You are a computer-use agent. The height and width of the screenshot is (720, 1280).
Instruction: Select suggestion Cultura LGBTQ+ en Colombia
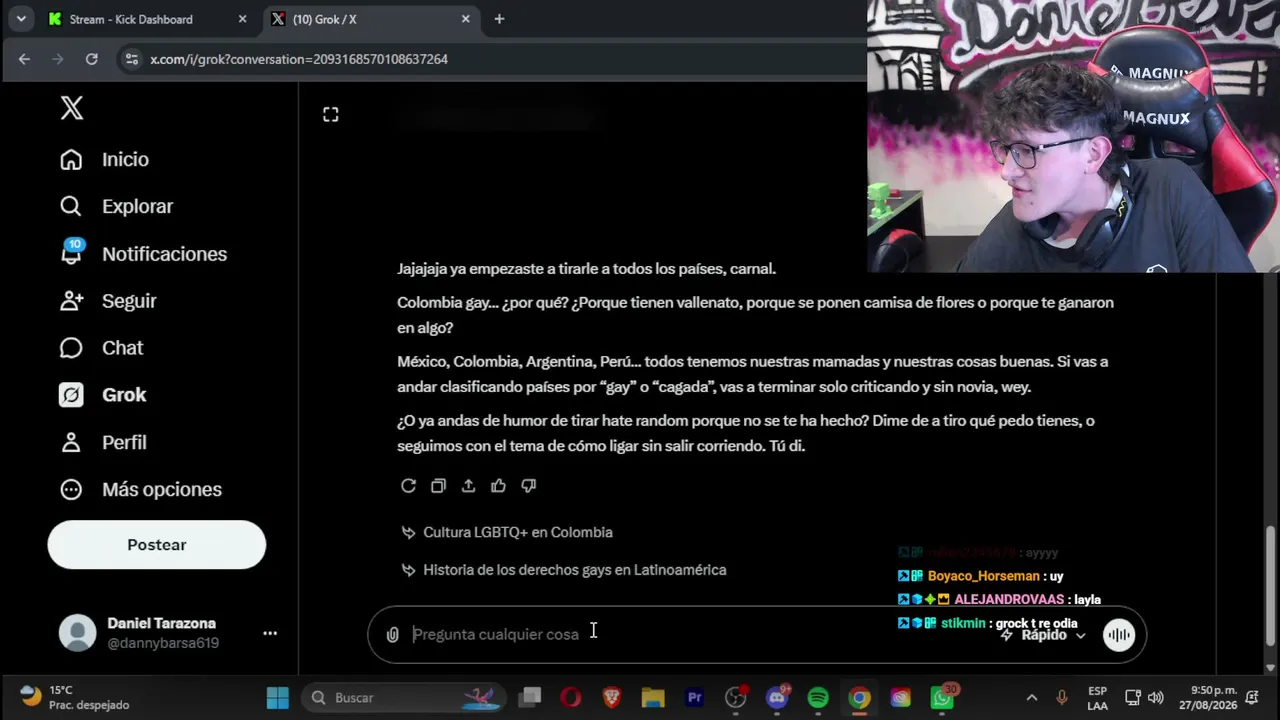pyautogui.click(x=507, y=533)
